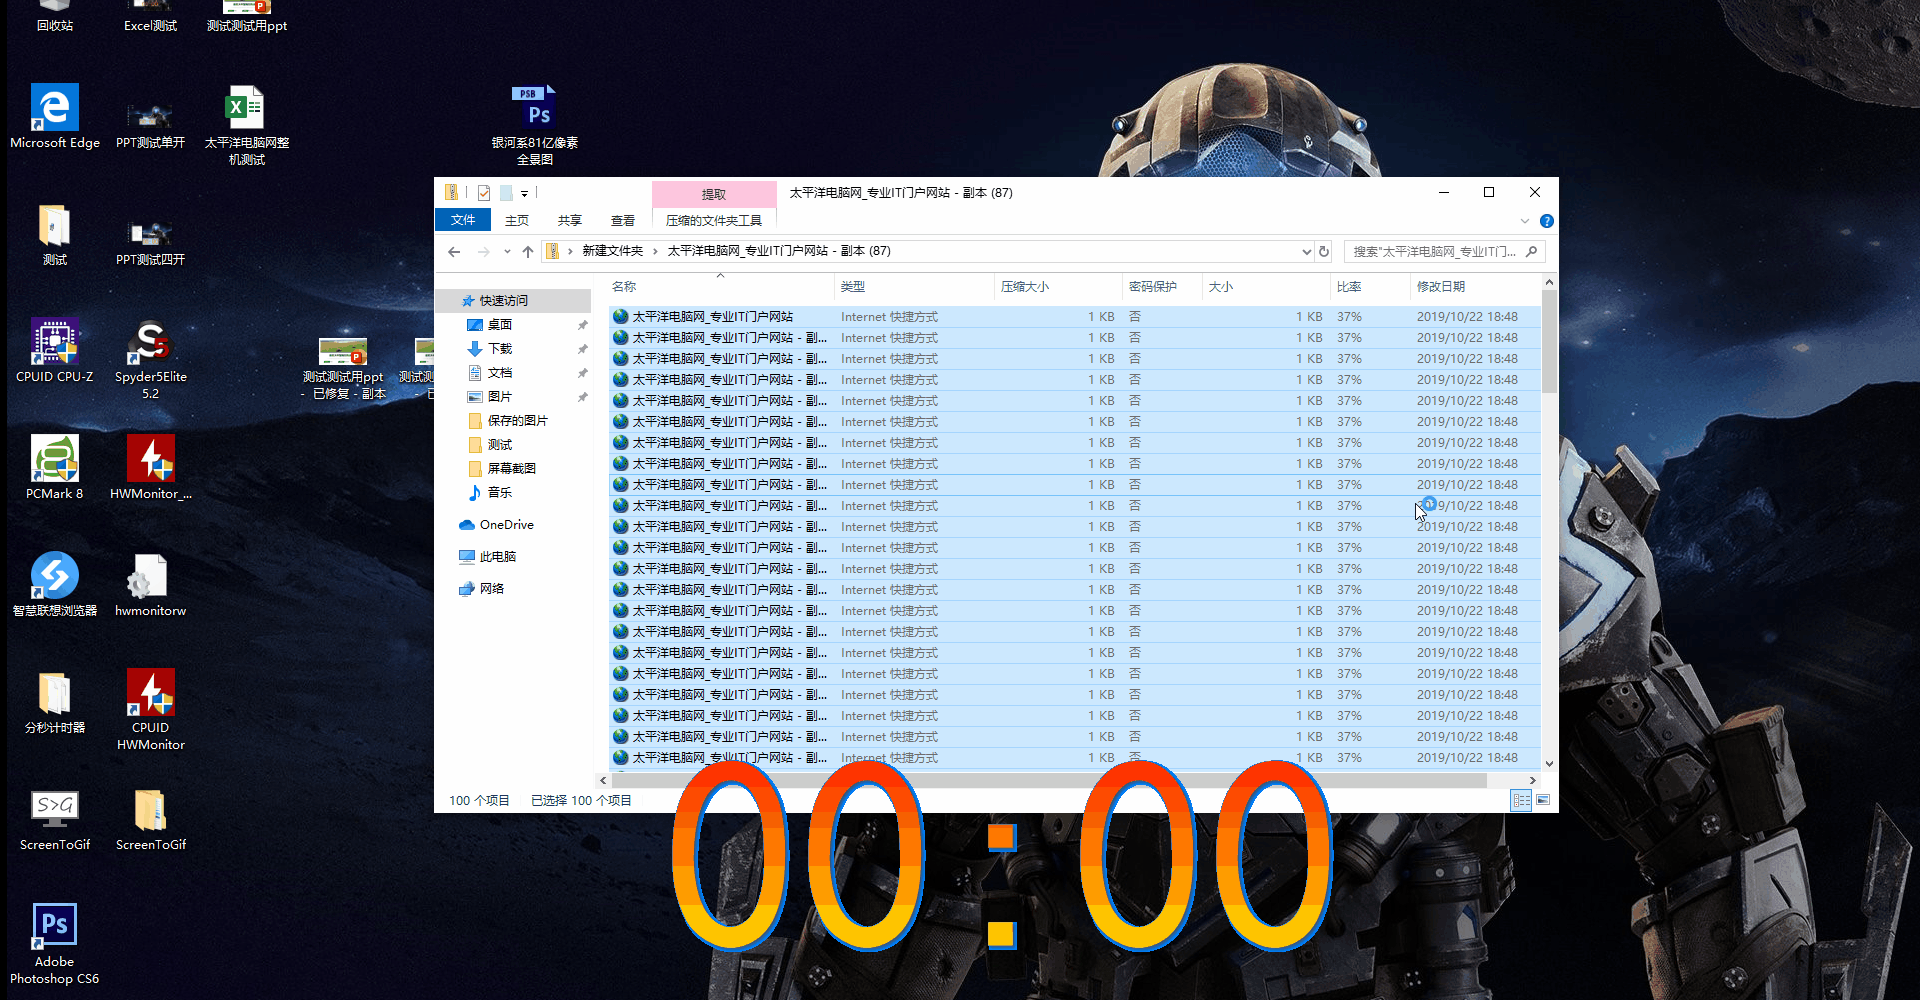1920x1000 pixels.
Task: Open the recent locations dropdown
Action: (507, 252)
